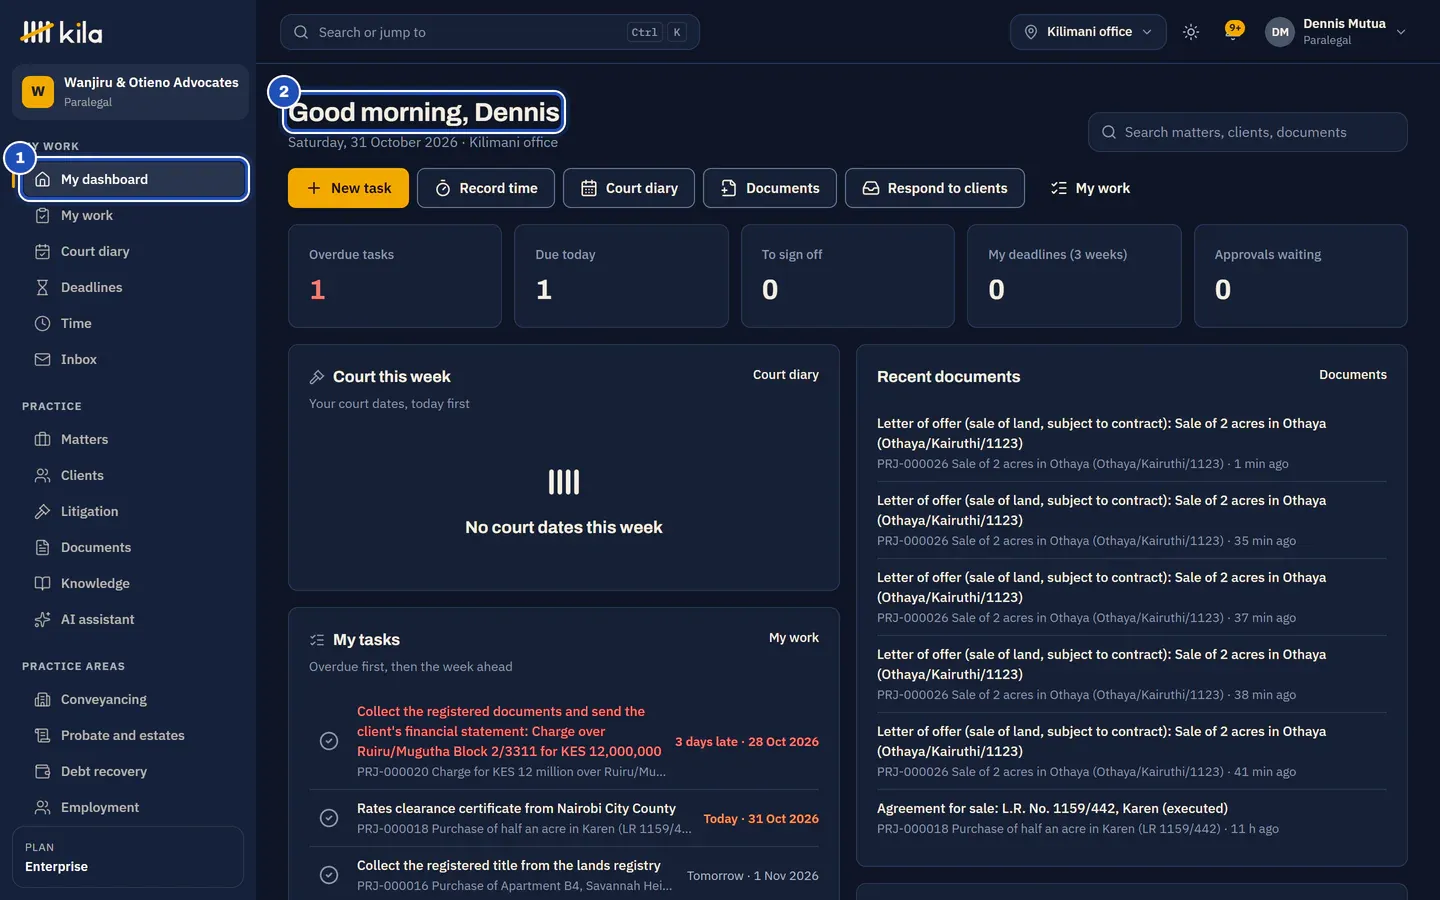Focus the 'Search or jump to' field
Image resolution: width=1440 pixels, height=900 pixels.
[x=490, y=32]
